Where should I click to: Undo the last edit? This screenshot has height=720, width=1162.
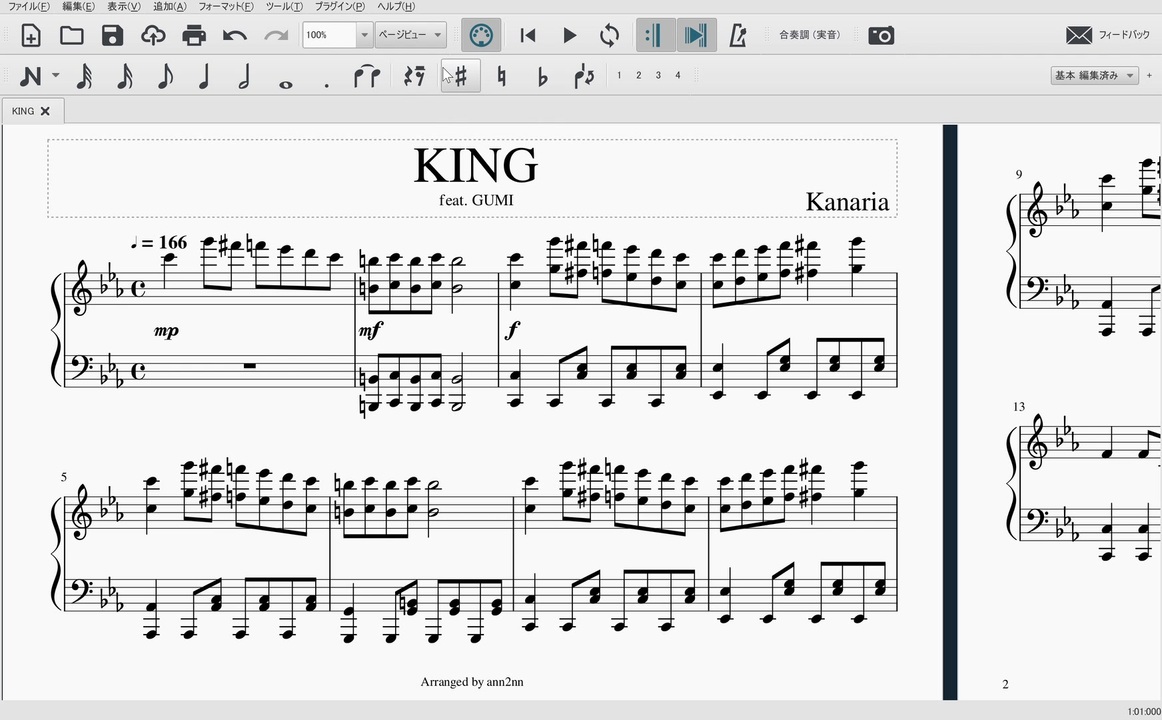point(234,36)
